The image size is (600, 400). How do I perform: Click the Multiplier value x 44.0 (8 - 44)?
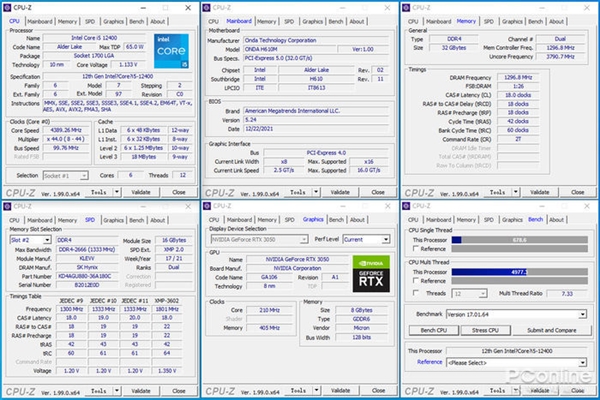click(x=66, y=139)
